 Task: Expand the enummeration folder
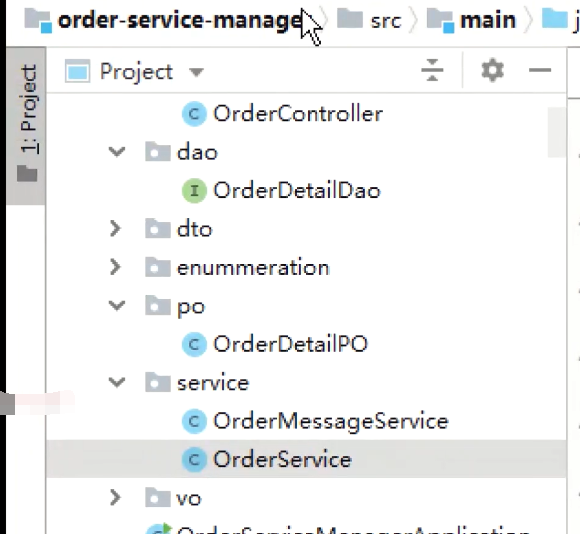point(115,267)
